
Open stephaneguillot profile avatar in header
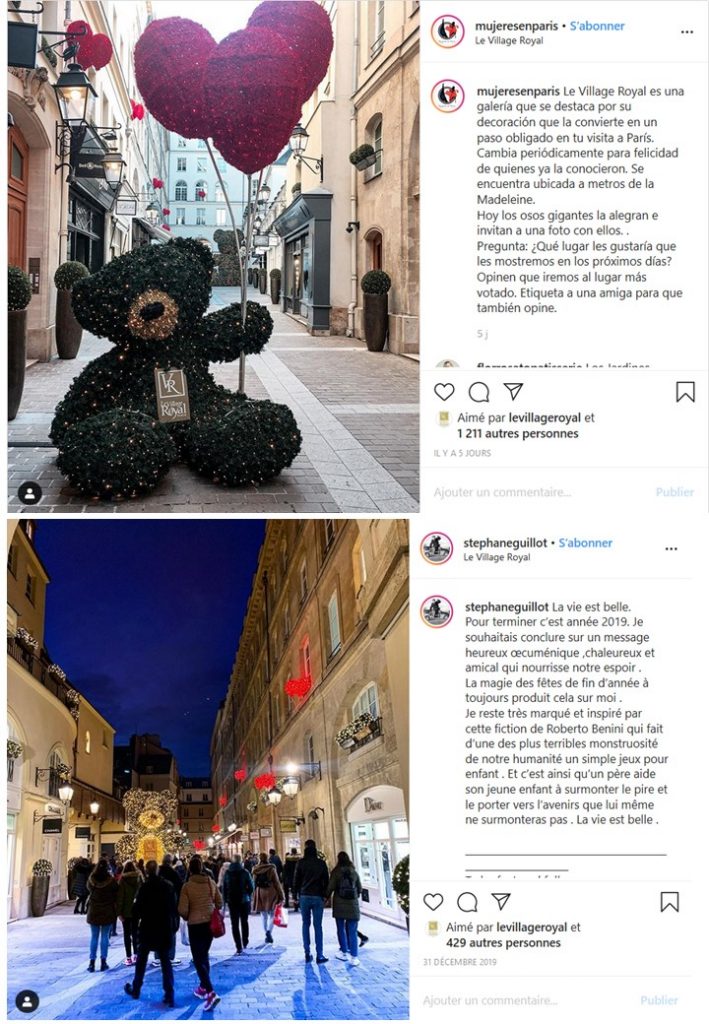pyautogui.click(x=437, y=548)
